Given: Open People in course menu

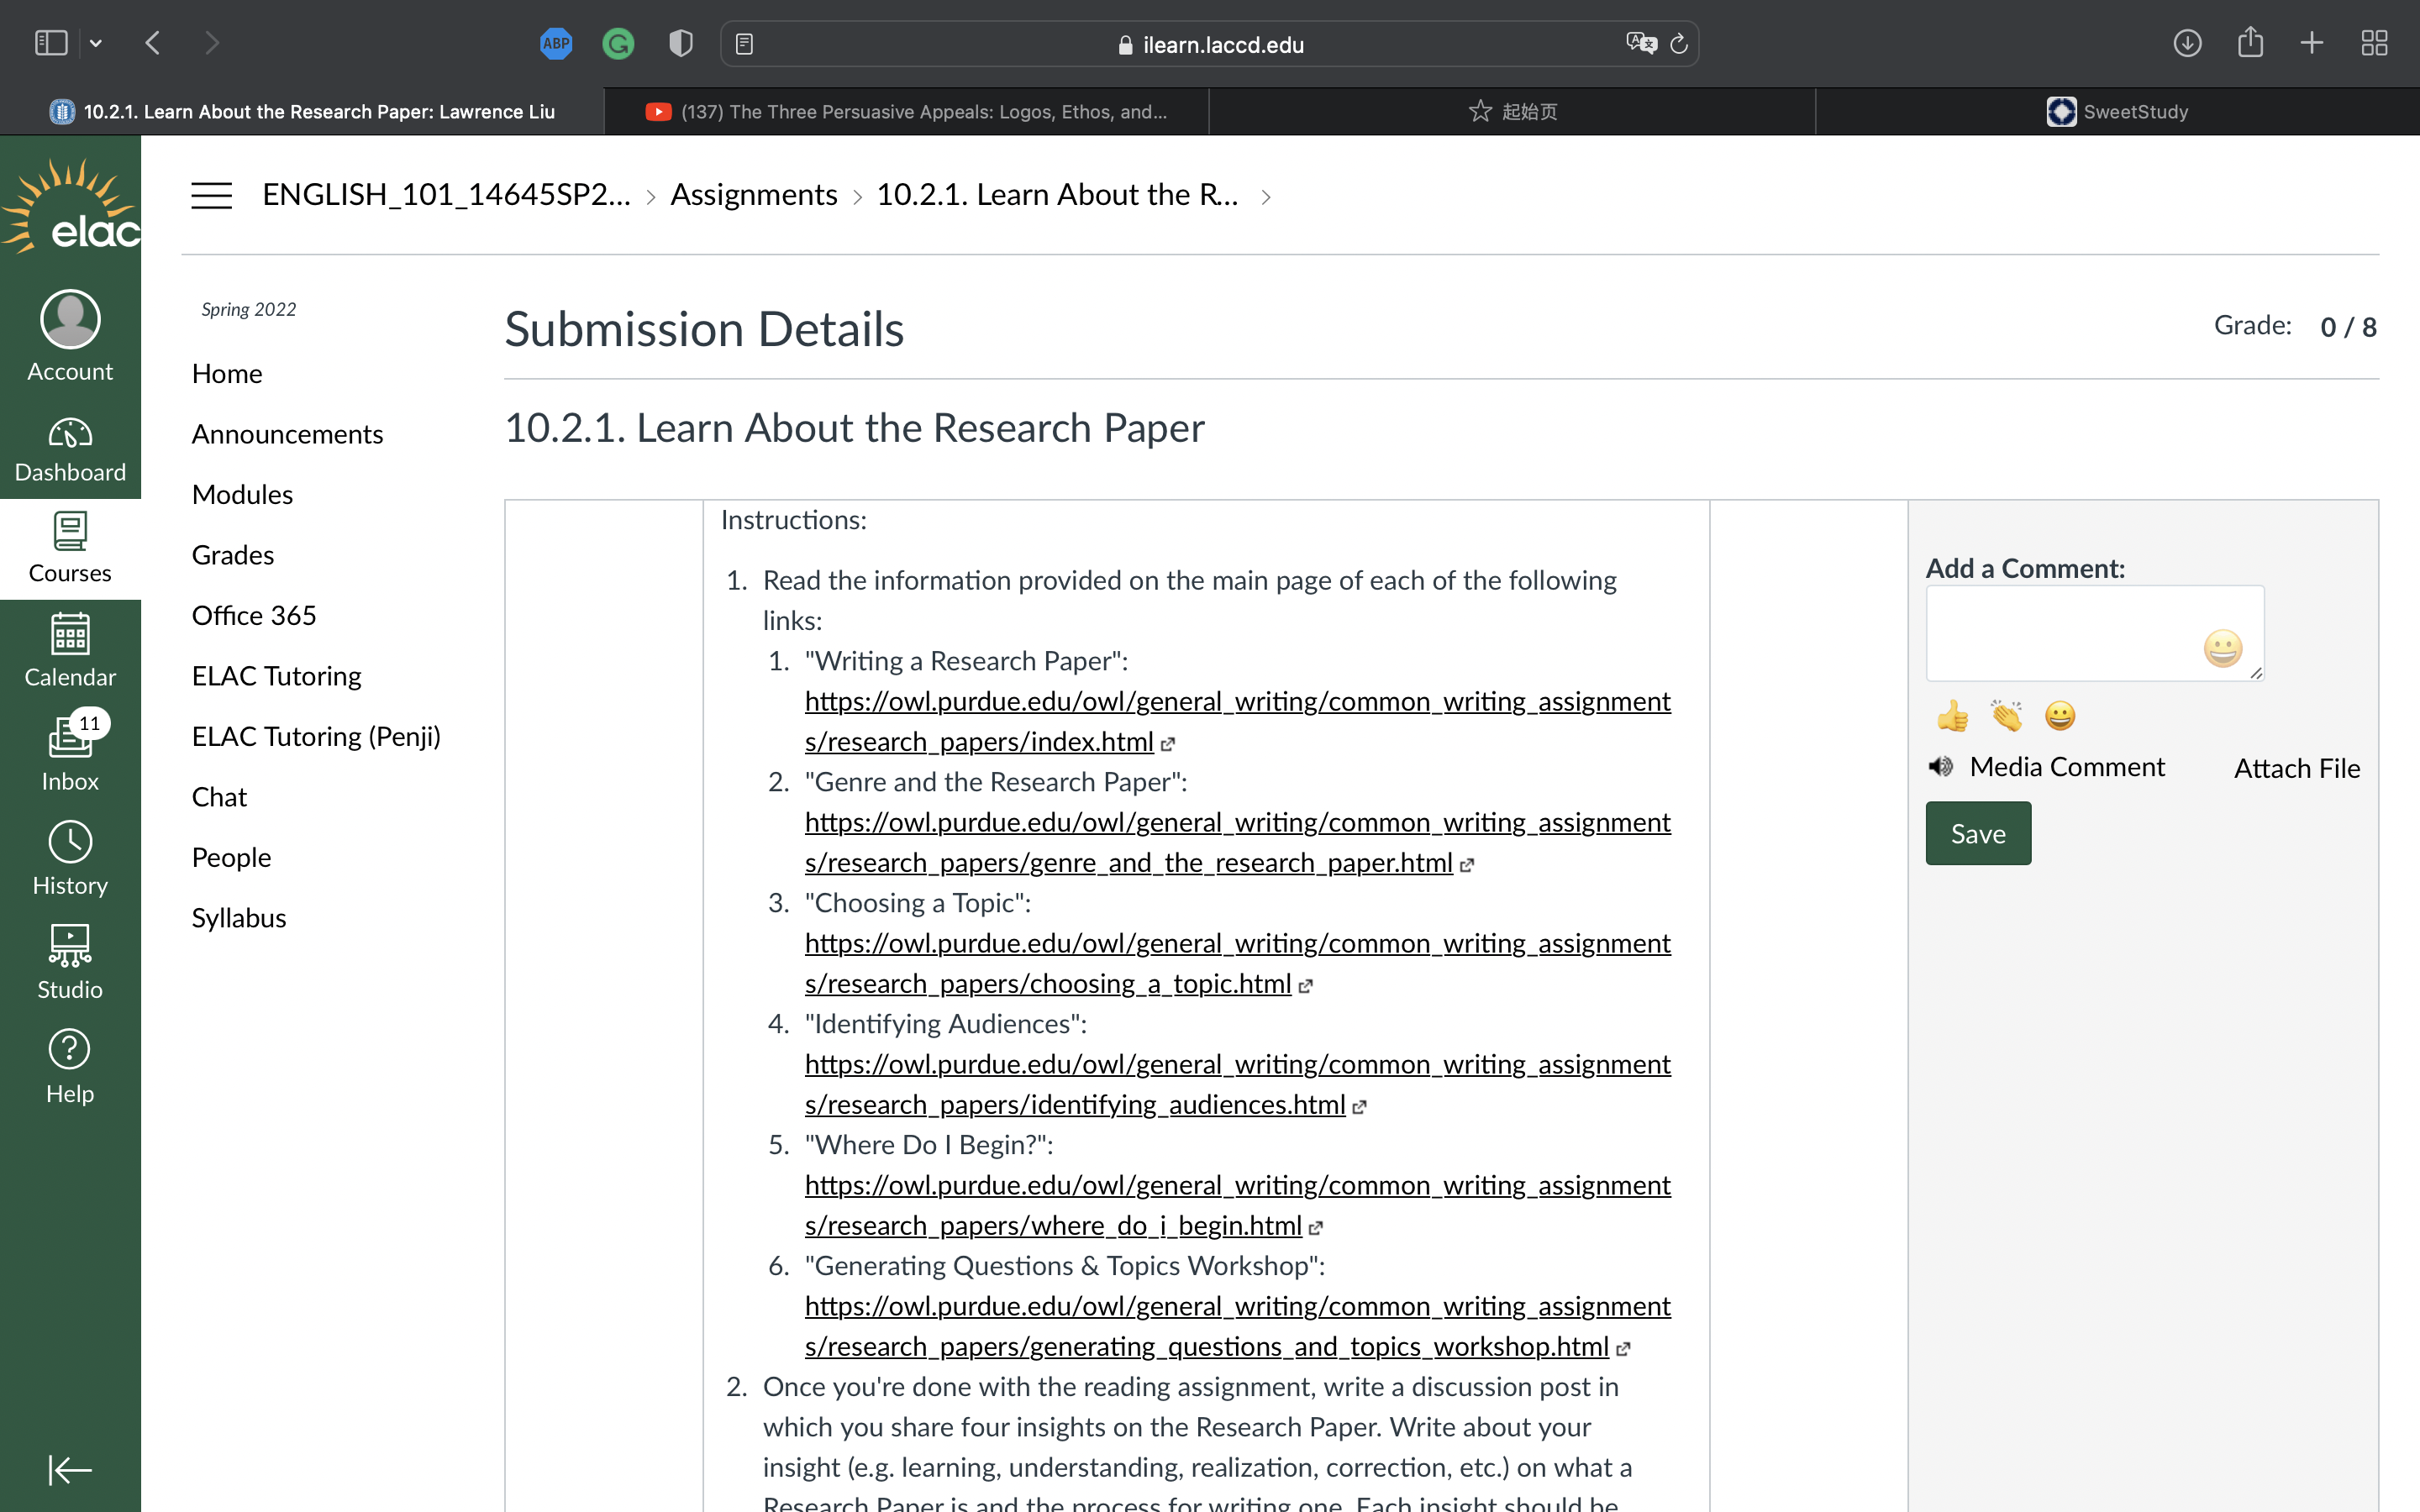Looking at the screenshot, I should coord(231,857).
